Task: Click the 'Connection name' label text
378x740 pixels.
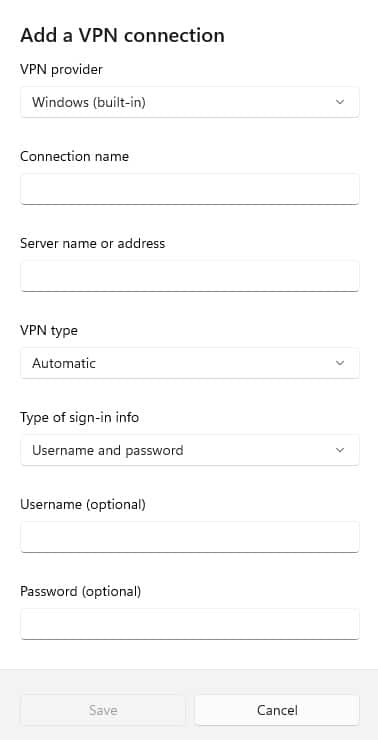Action: tap(75, 156)
